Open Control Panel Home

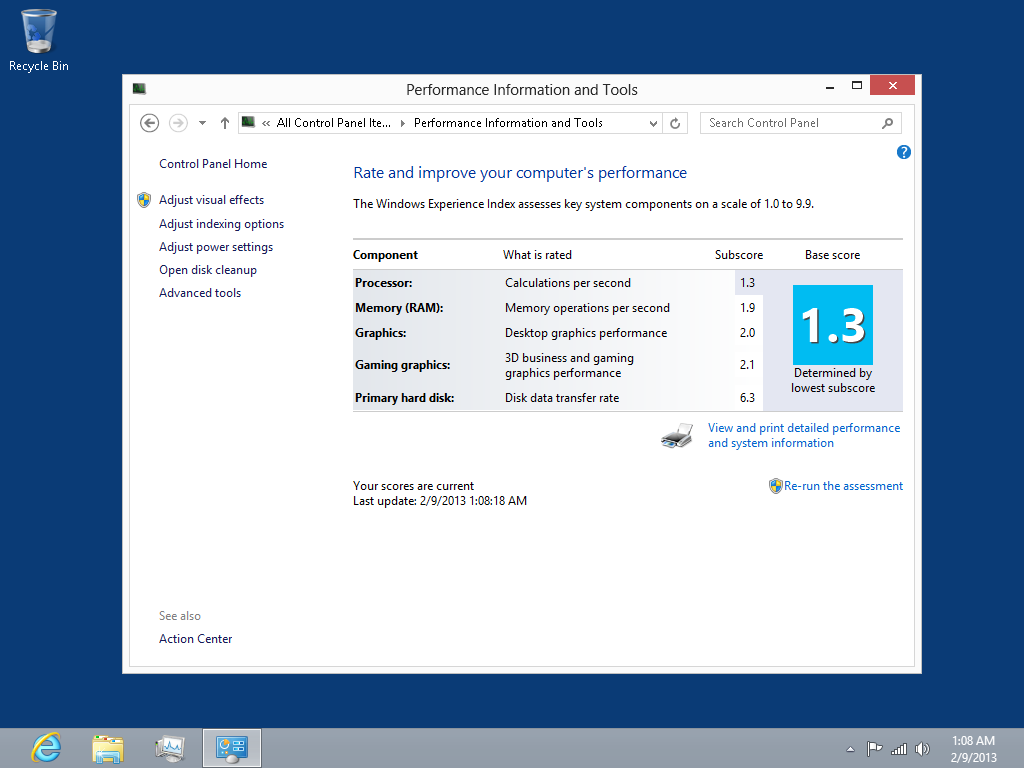pyautogui.click(x=213, y=164)
